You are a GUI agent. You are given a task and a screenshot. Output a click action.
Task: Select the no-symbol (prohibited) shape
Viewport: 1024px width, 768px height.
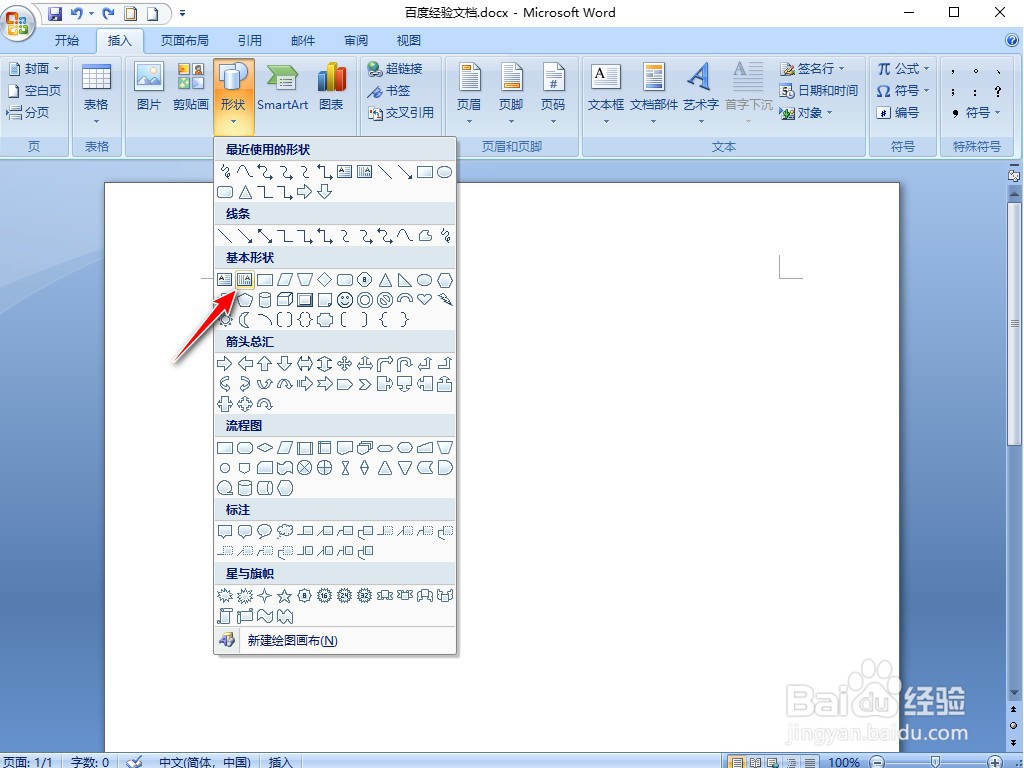(385, 300)
